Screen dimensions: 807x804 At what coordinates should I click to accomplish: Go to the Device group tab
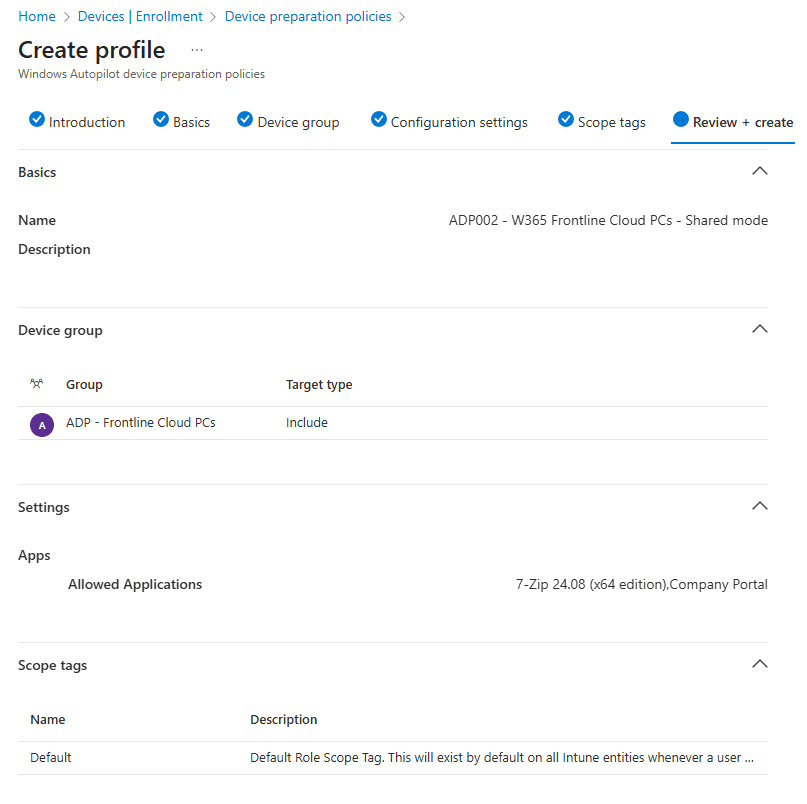tap(298, 123)
